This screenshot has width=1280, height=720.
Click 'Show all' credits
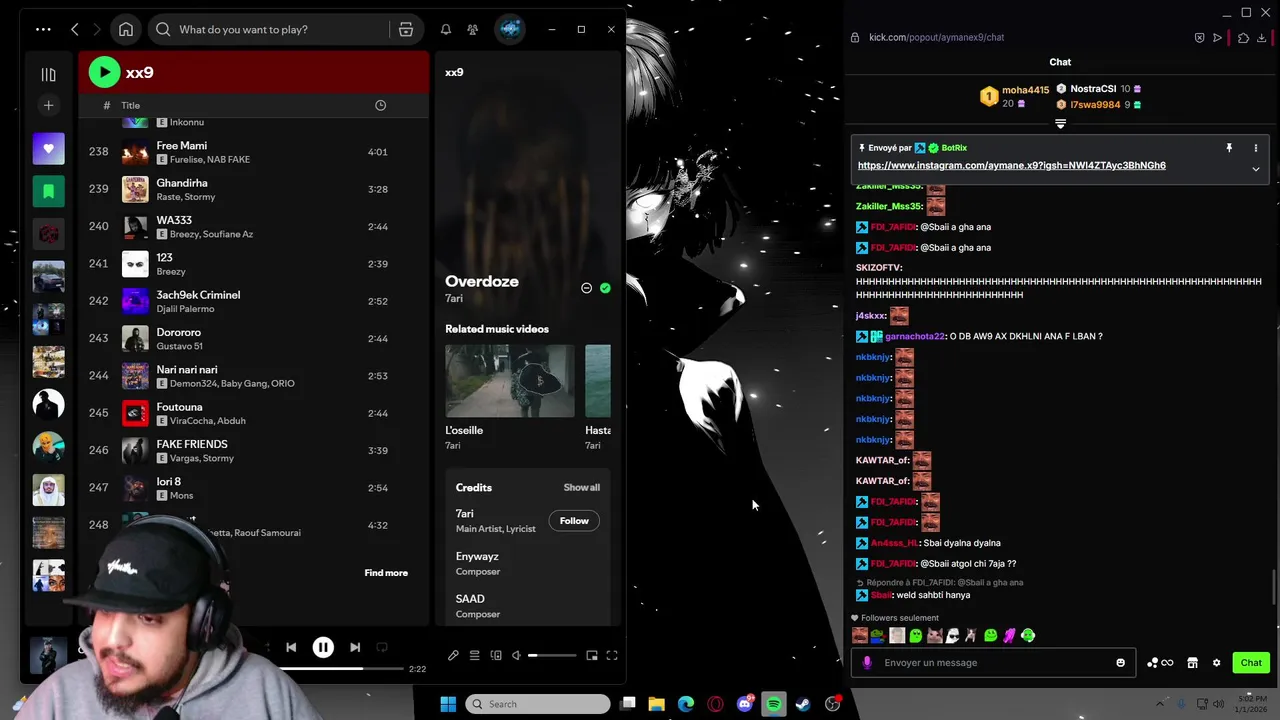click(x=582, y=488)
